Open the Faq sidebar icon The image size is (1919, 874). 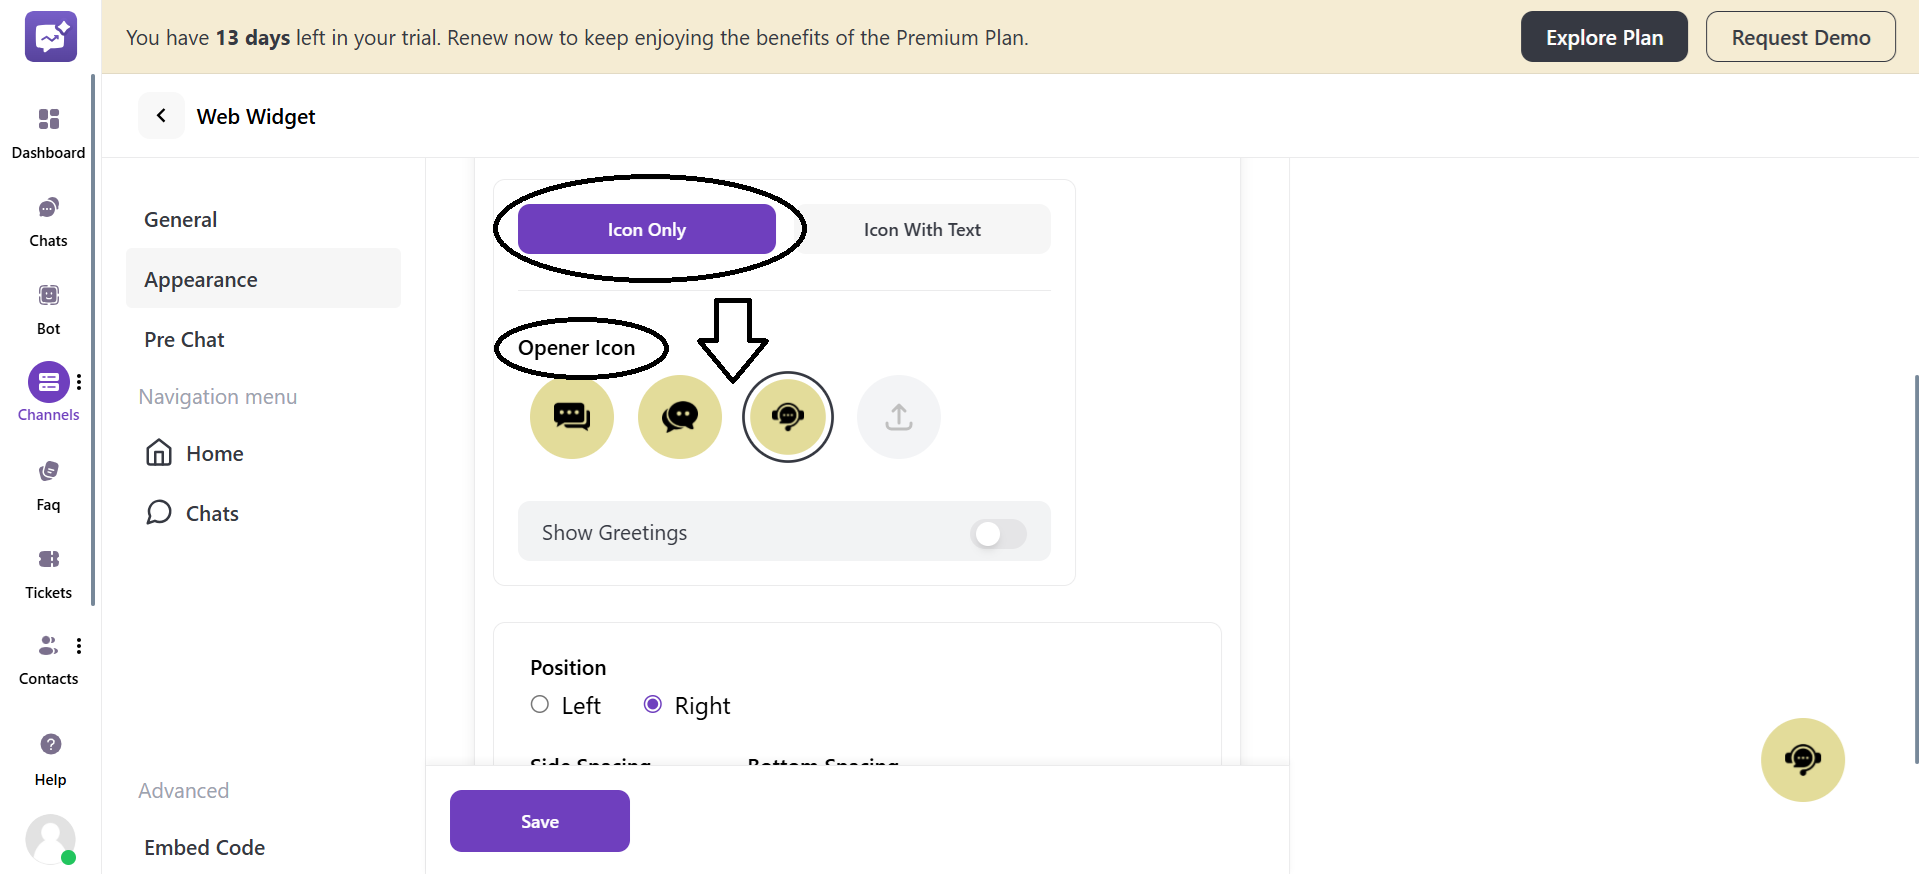coord(48,472)
